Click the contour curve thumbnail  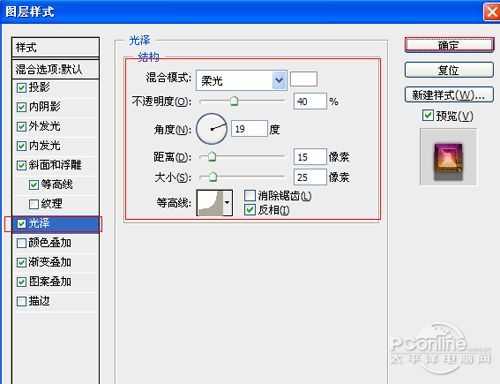point(210,203)
